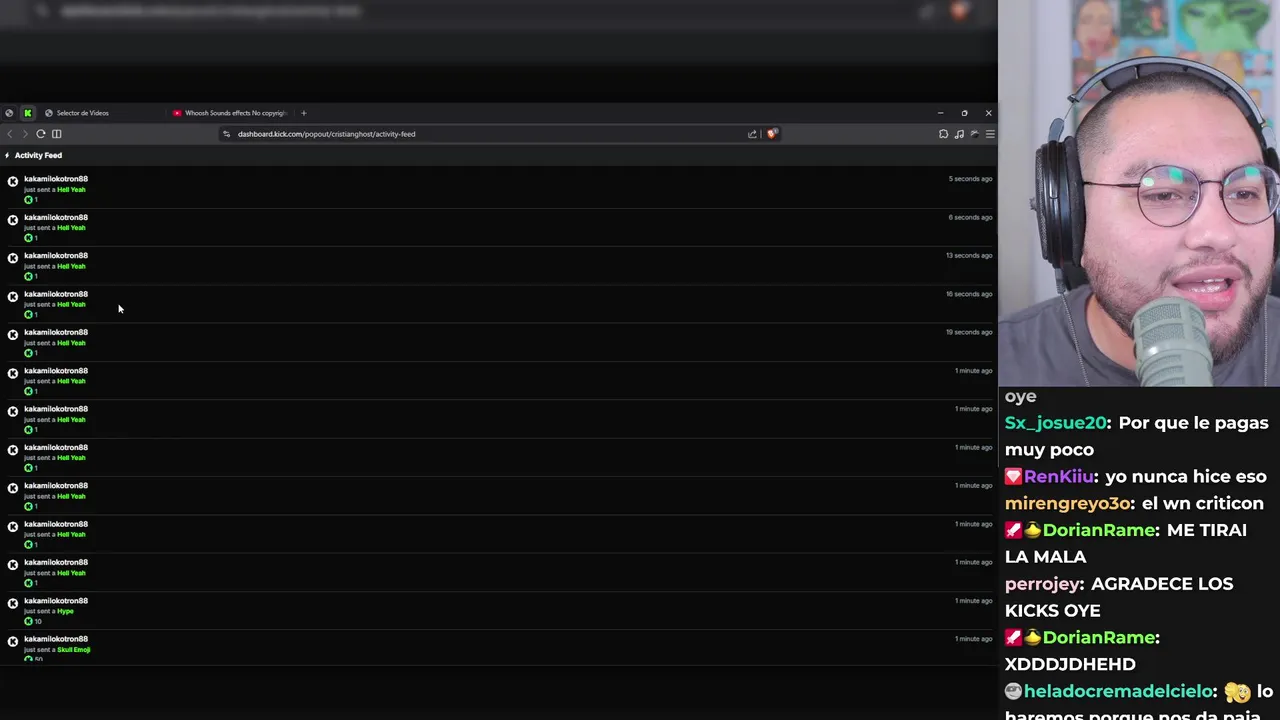This screenshot has height=720, width=1280.
Task: Click heladocremadelcielo username in stream chat
Action: 1120,691
